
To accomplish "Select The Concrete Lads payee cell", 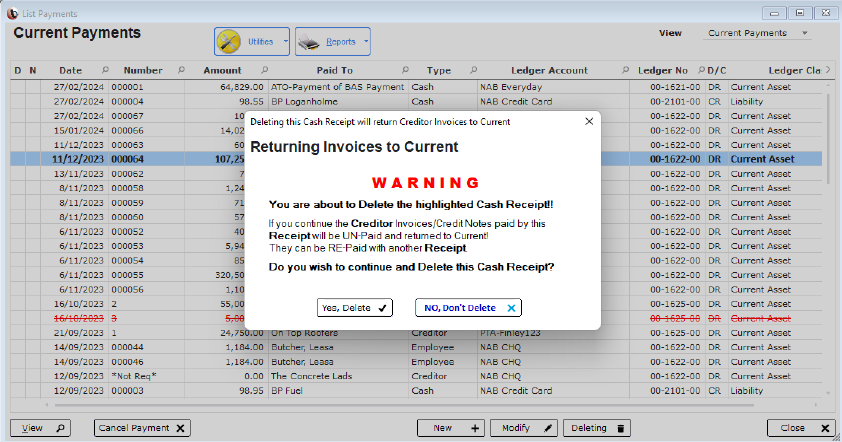I will 338,376.
